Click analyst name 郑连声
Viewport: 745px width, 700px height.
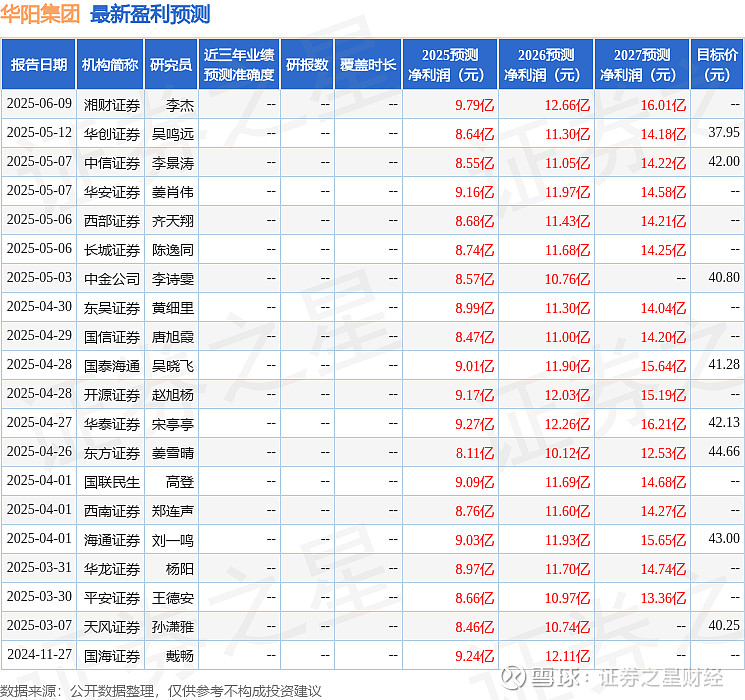click(x=172, y=510)
